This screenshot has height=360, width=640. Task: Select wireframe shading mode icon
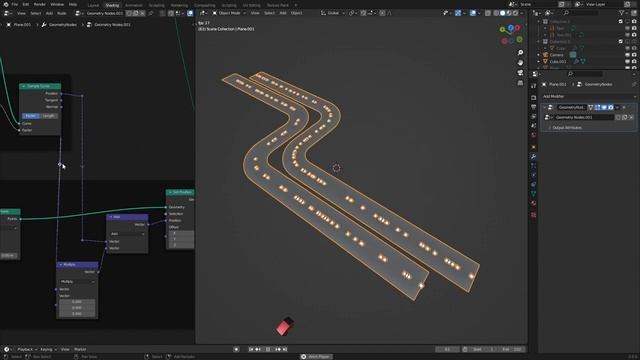[496, 13]
